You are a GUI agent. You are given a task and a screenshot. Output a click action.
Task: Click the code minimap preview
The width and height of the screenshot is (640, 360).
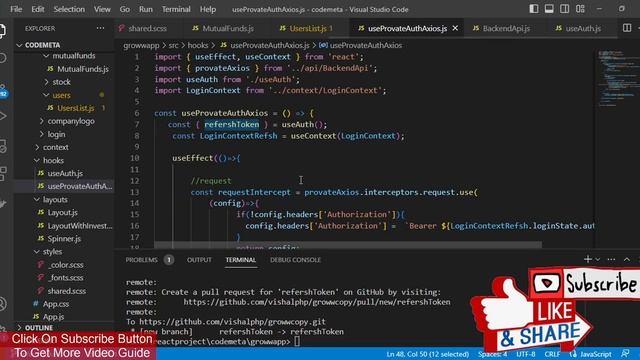616,78
